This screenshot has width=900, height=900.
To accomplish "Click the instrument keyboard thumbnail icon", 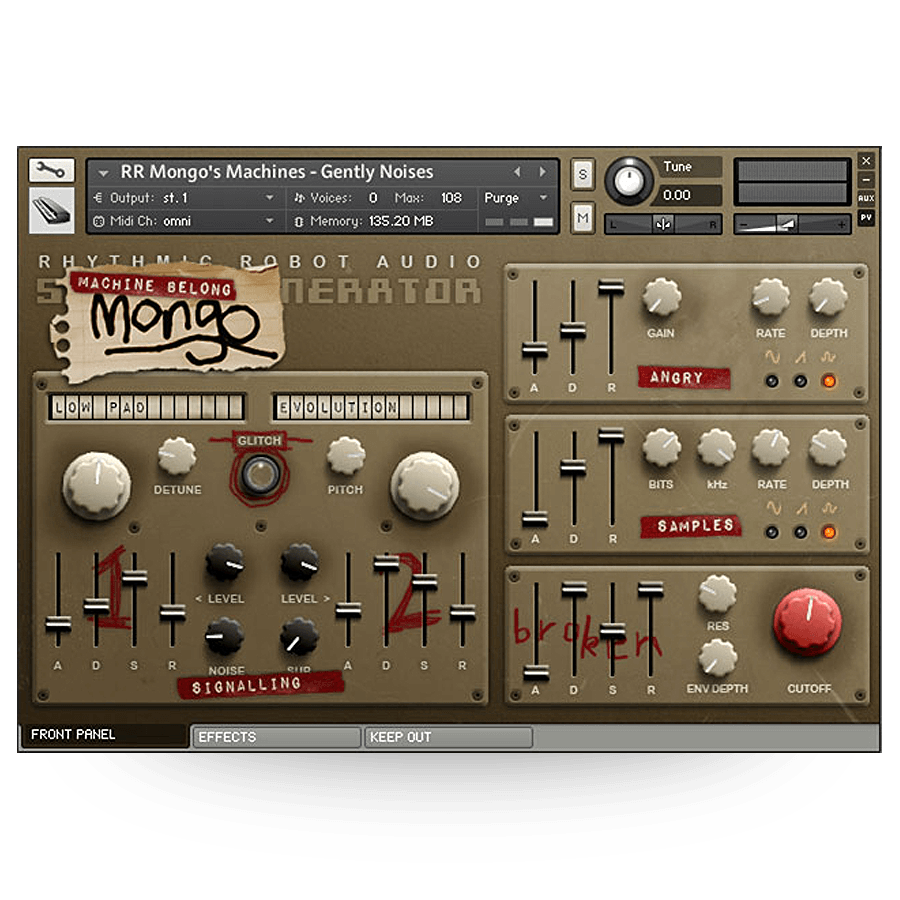I will (52, 210).
